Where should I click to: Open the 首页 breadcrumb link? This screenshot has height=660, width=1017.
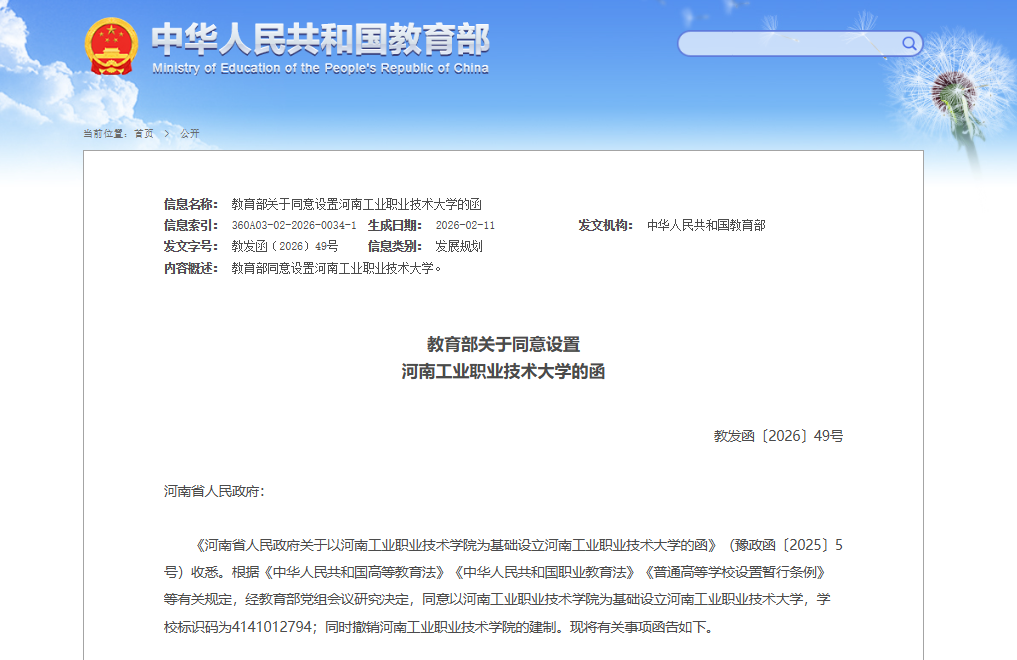tap(144, 134)
